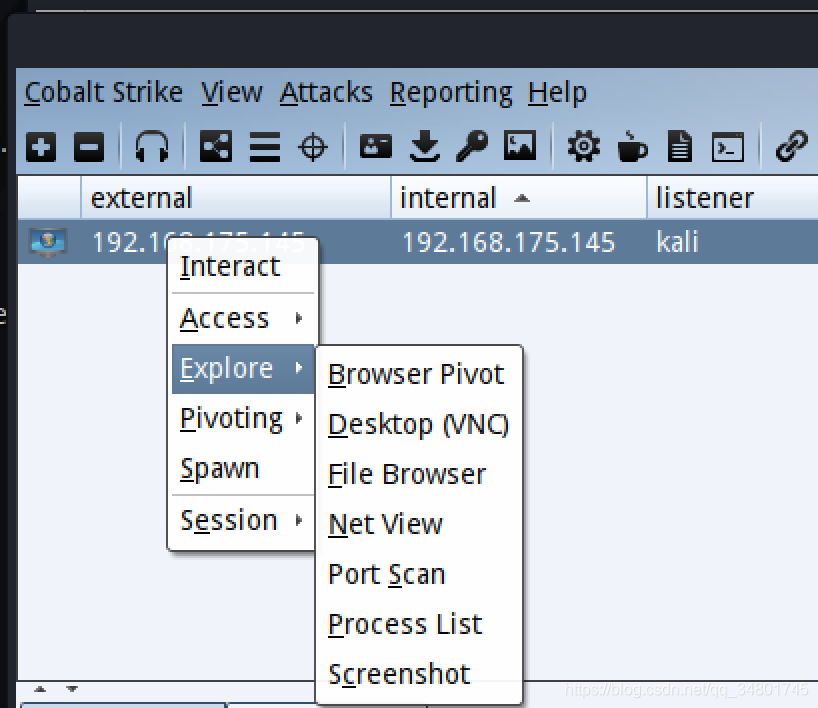Expand the Pivoting submenu

pos(243,418)
